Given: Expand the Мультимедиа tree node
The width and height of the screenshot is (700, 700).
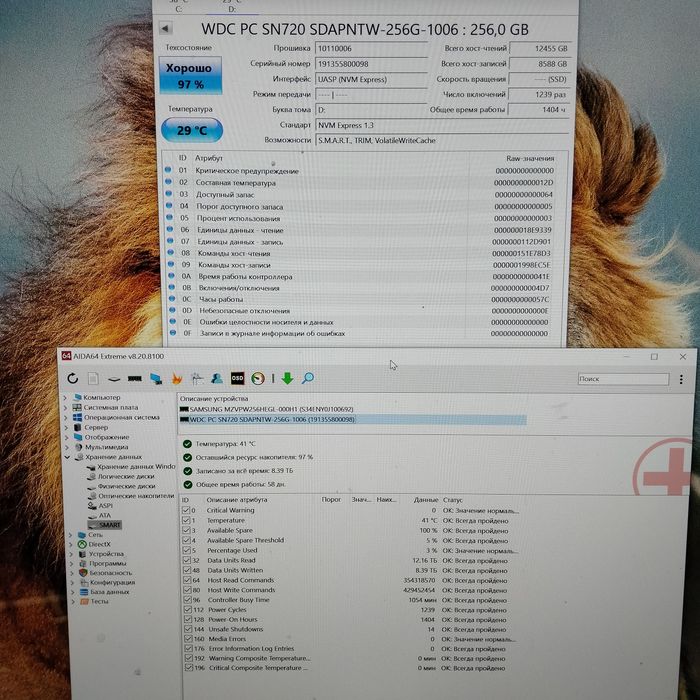Looking at the screenshot, I should (67, 447).
